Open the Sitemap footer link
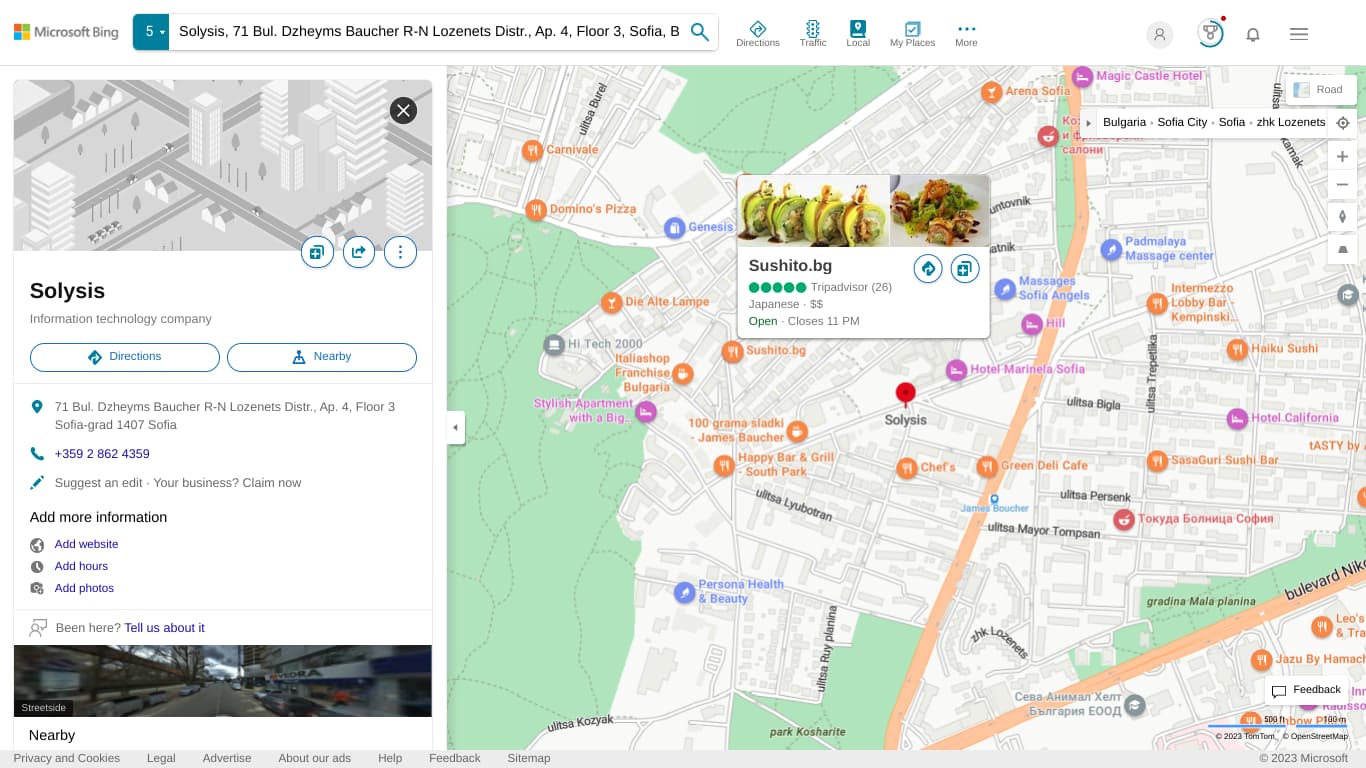 coord(529,758)
